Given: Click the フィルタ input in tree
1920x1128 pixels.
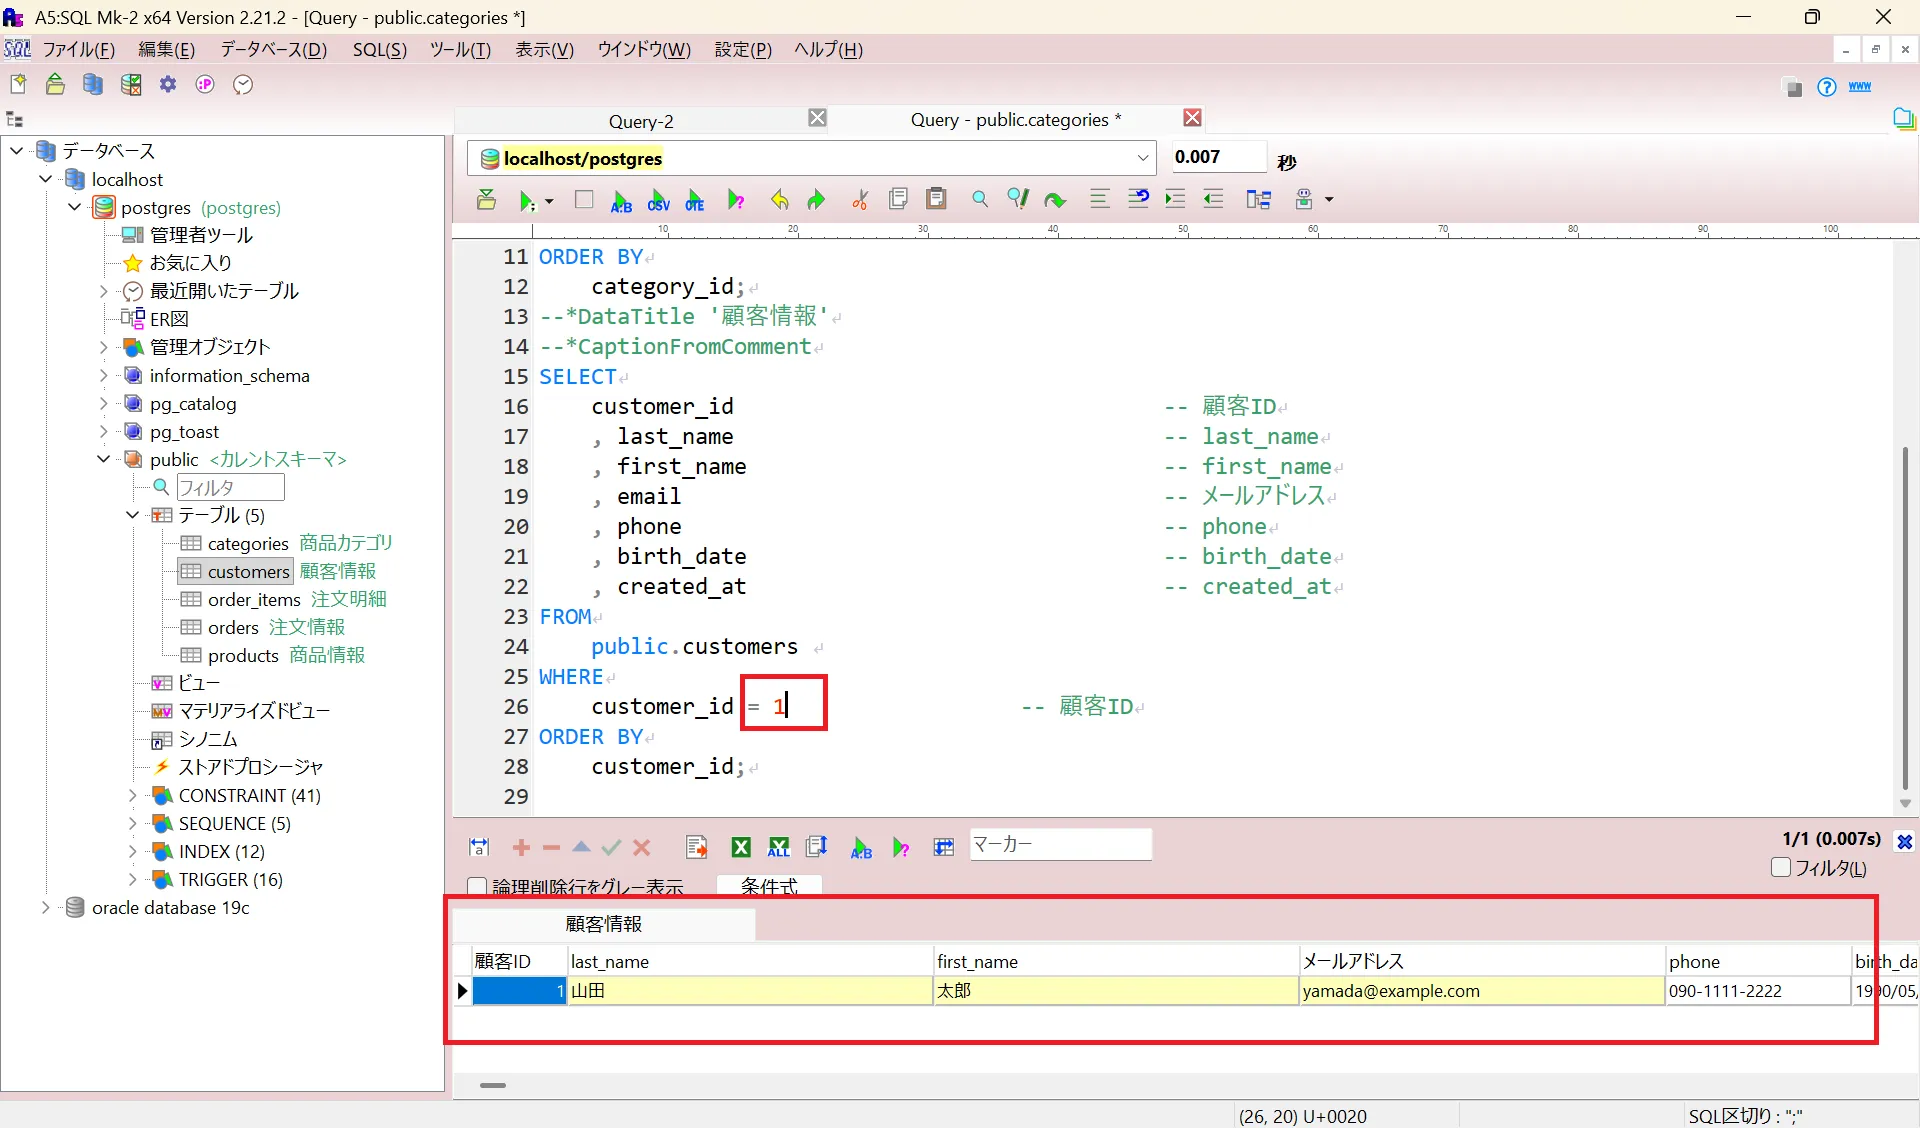Looking at the screenshot, I should [230, 487].
